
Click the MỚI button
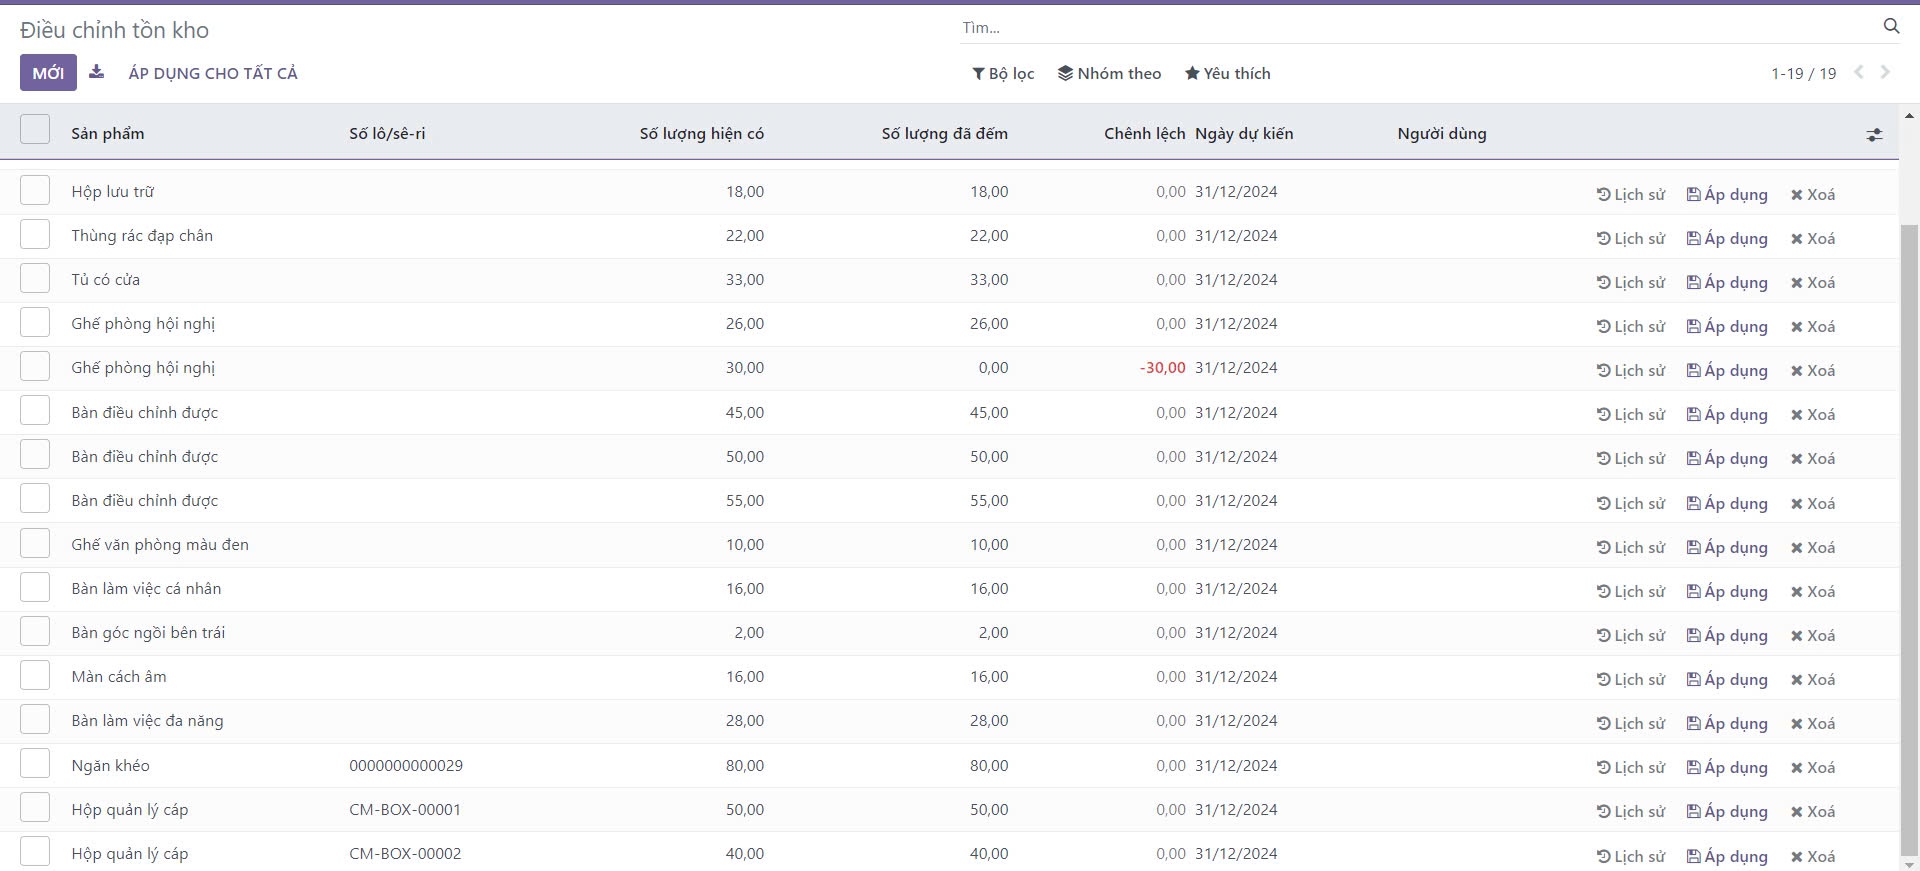[48, 73]
